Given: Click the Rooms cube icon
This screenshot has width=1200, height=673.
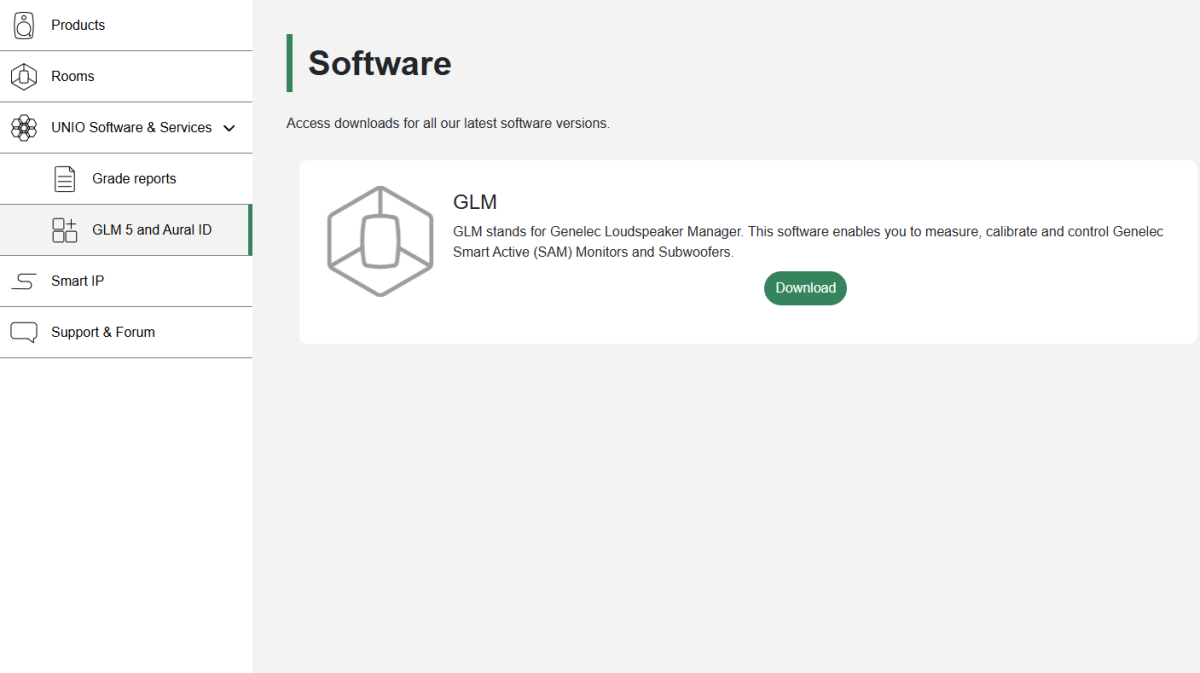Looking at the screenshot, I should 24,76.
